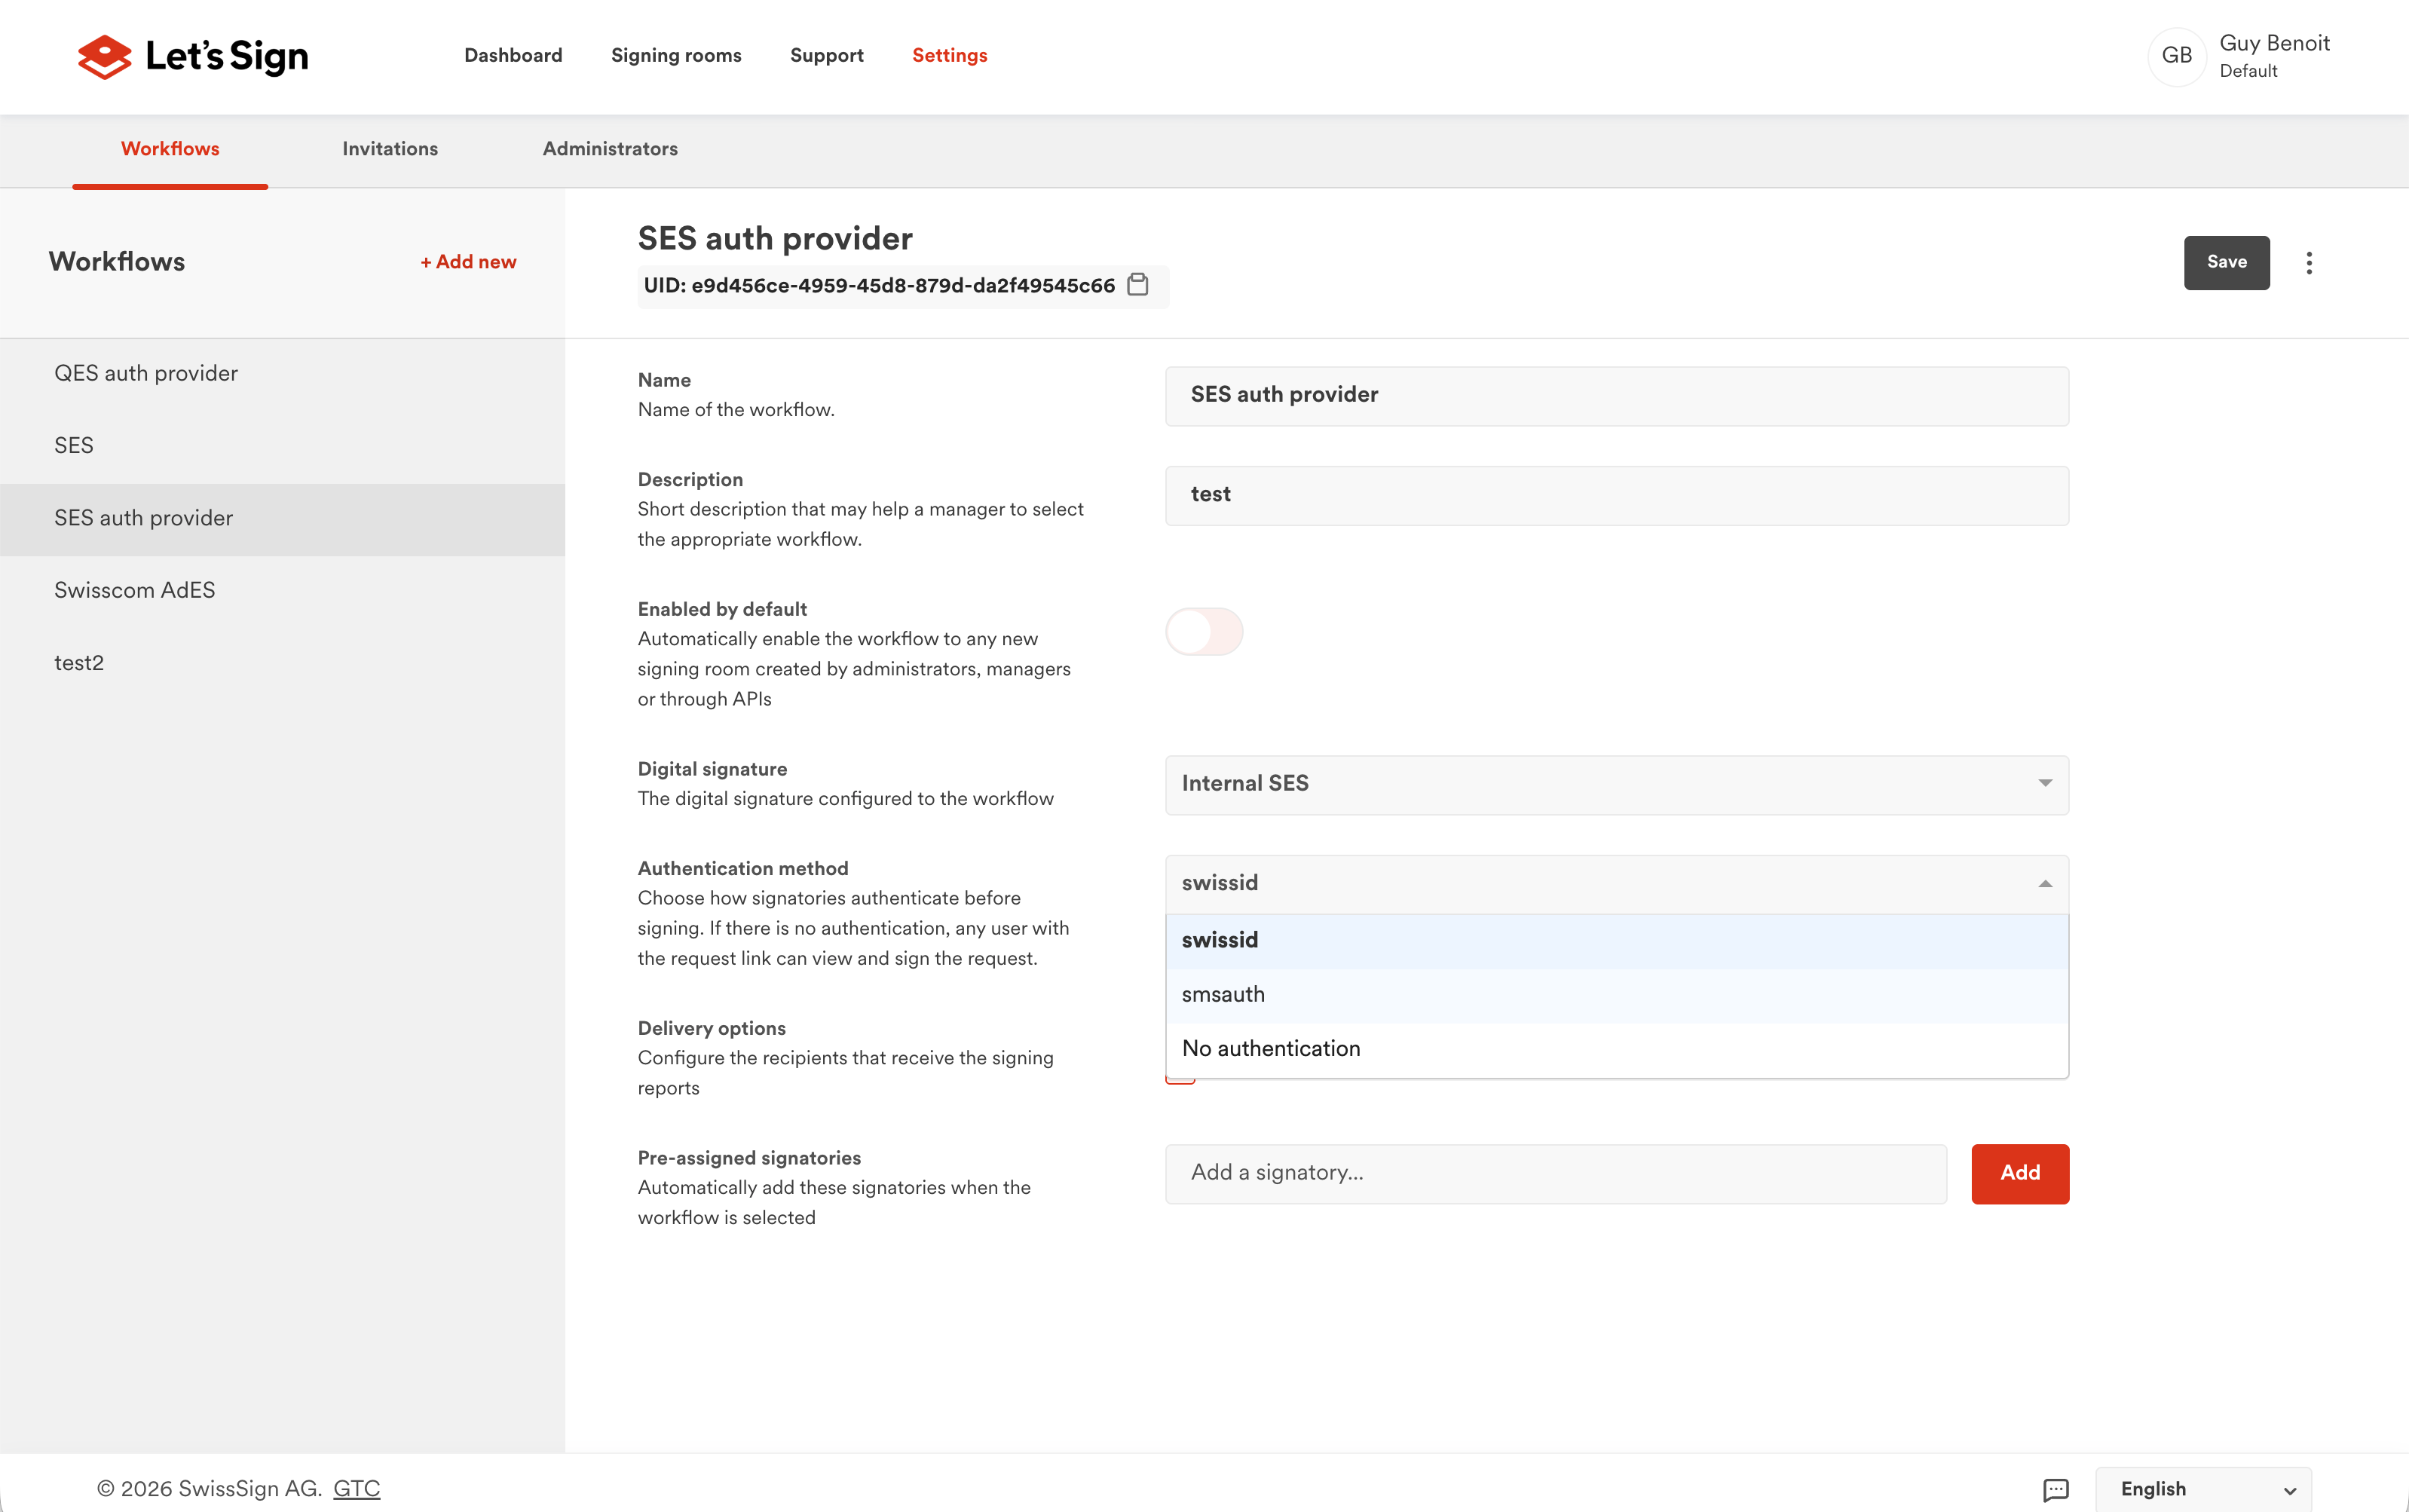Screen dimensions: 2409x1512
Task: Open the Settings menu item
Action: click(949, 56)
